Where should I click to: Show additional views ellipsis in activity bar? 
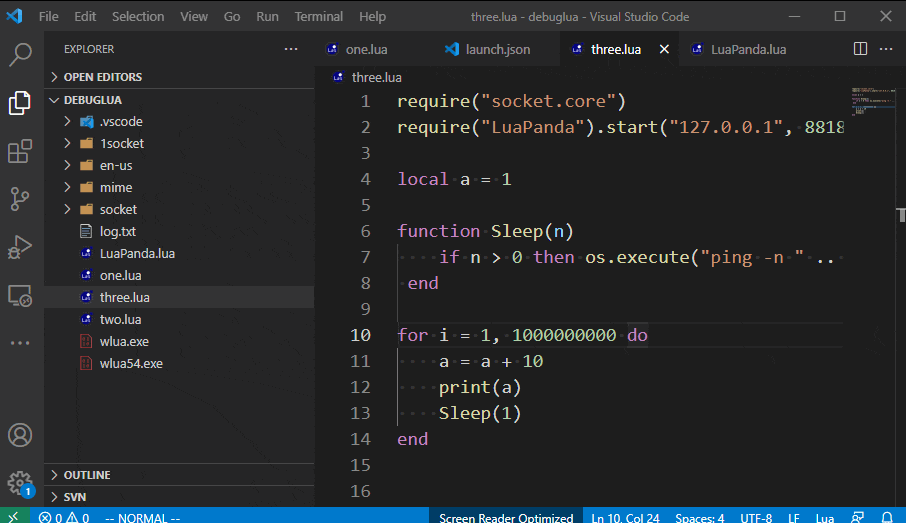[x=20, y=343]
